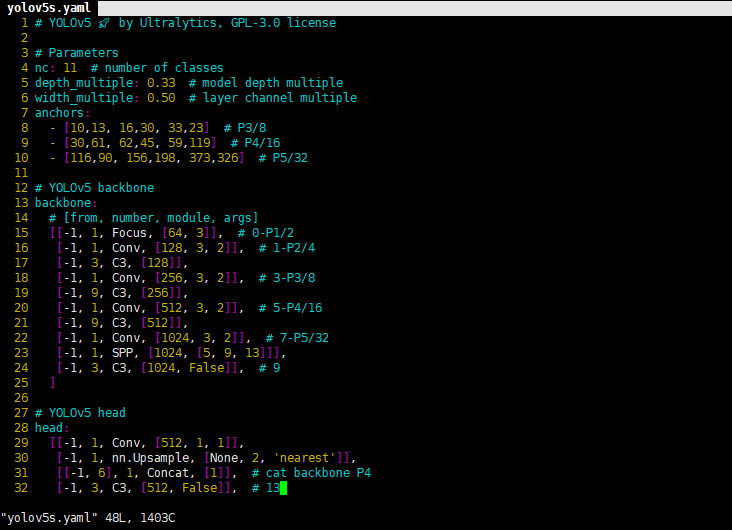Click the 'head:' key
The height and width of the screenshot is (530, 732).
pyautogui.click(x=52, y=428)
